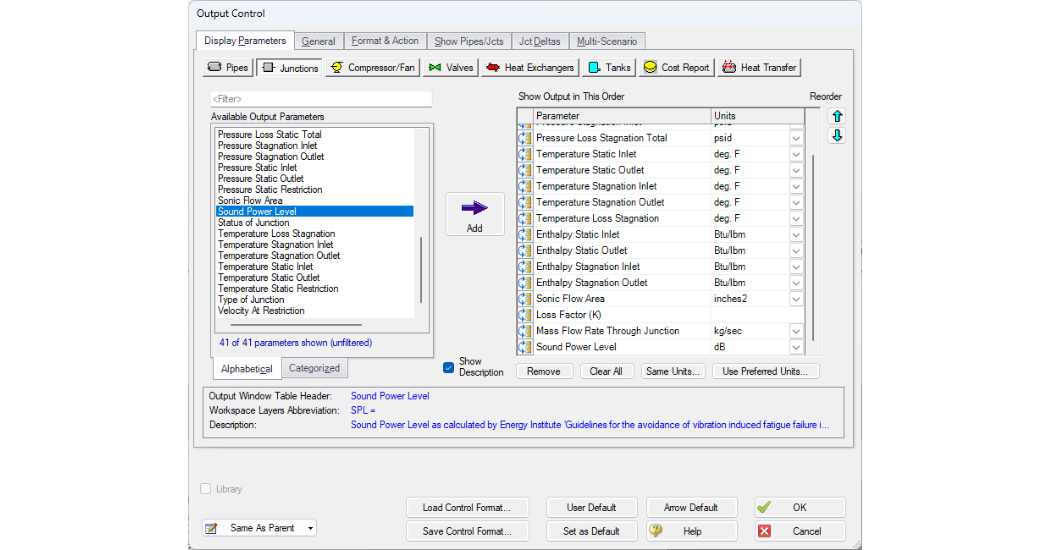
Task: Open the Valves parameter category
Action: click(450, 68)
